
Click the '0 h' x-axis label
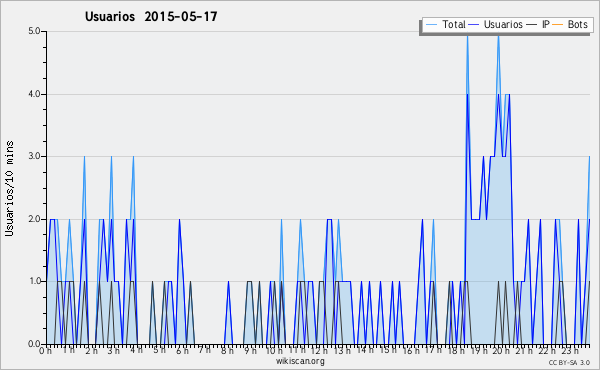click(x=46, y=351)
